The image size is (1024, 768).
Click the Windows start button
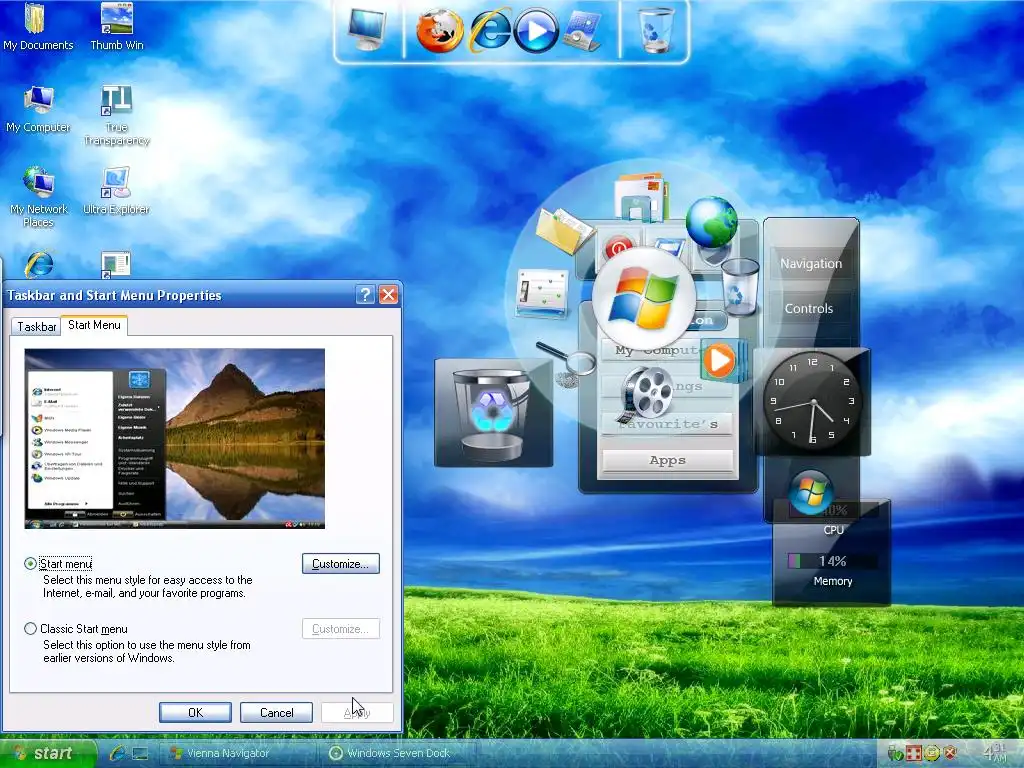click(48, 753)
